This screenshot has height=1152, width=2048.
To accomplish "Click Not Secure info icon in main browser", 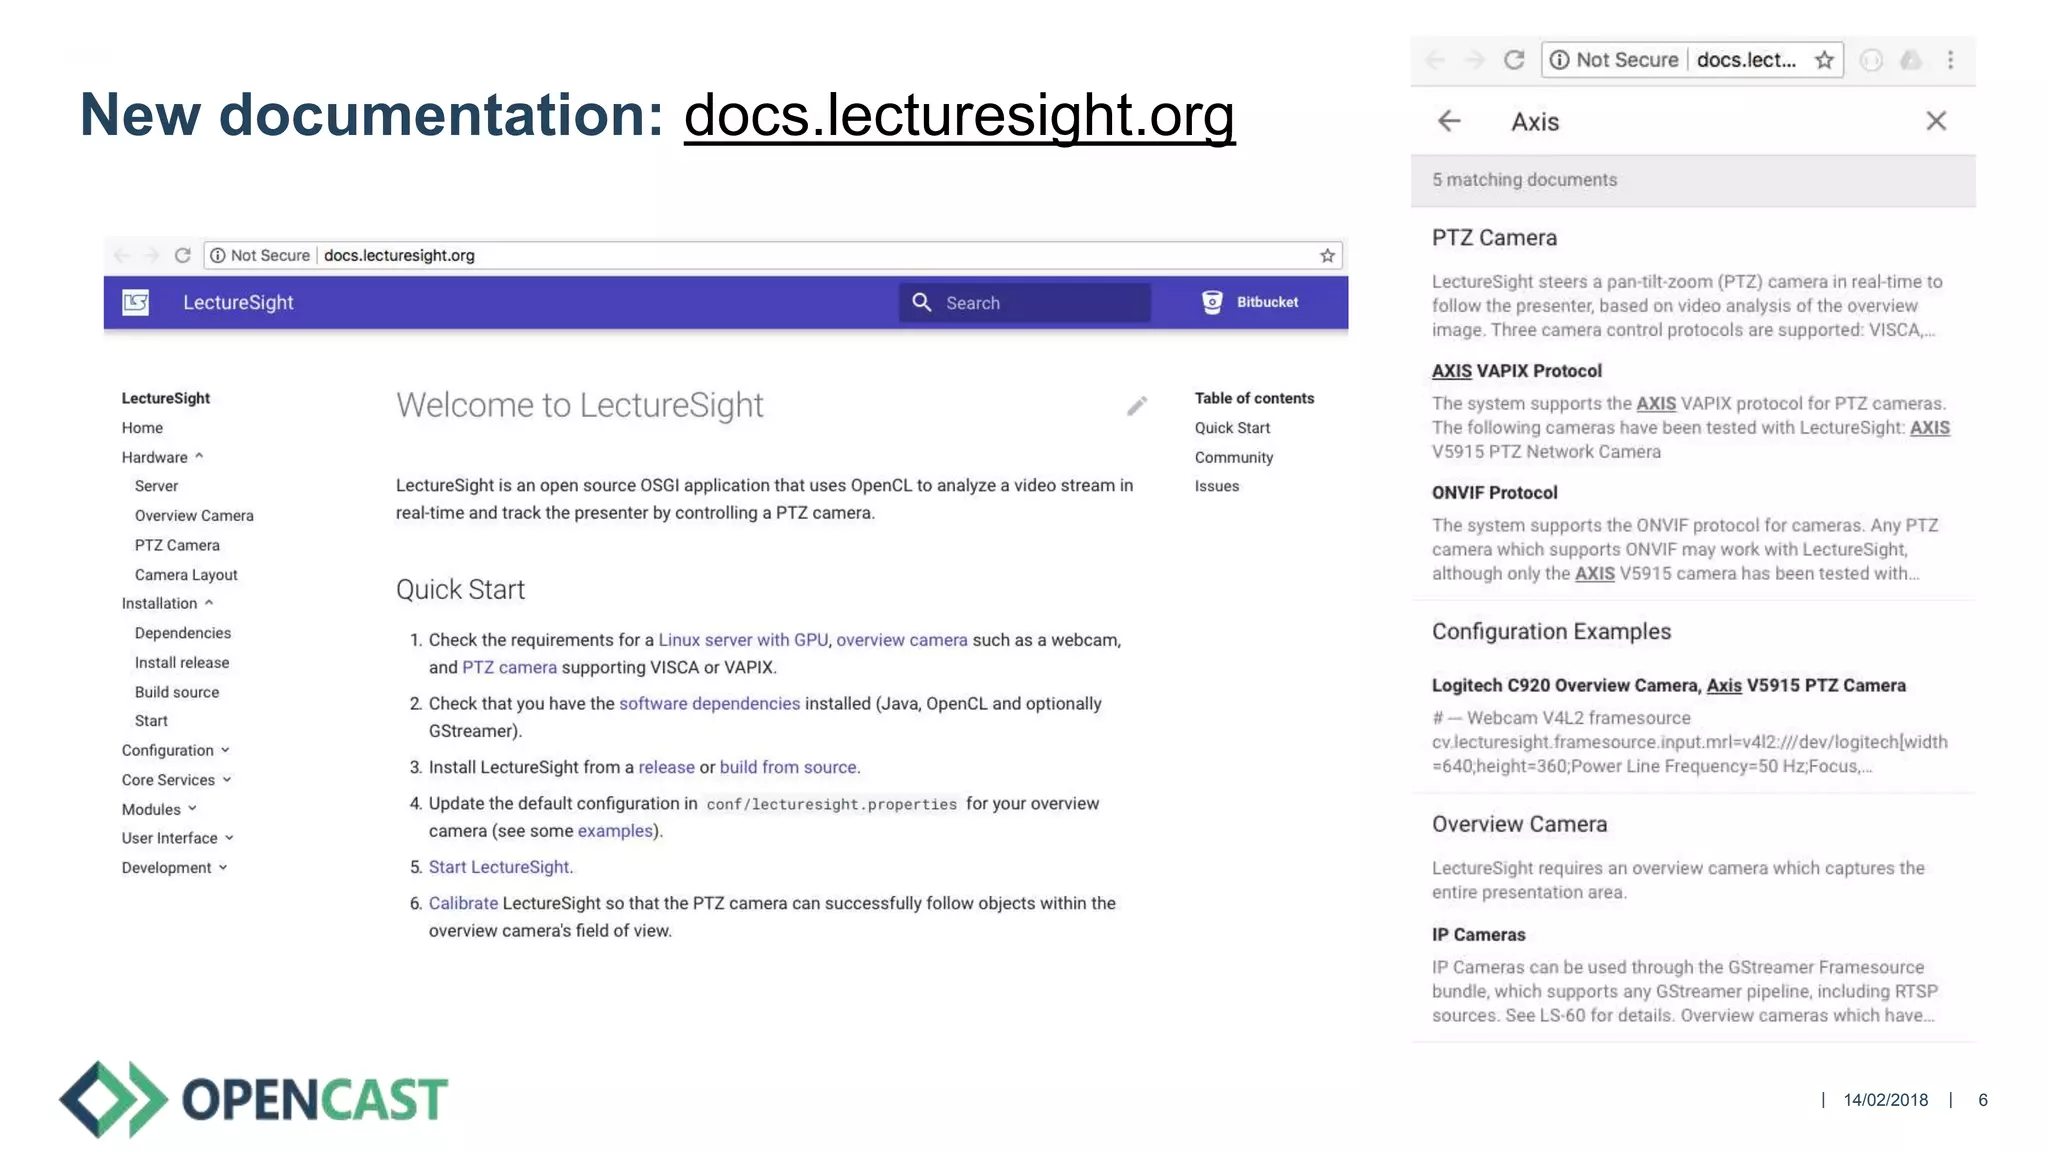I will click(217, 255).
